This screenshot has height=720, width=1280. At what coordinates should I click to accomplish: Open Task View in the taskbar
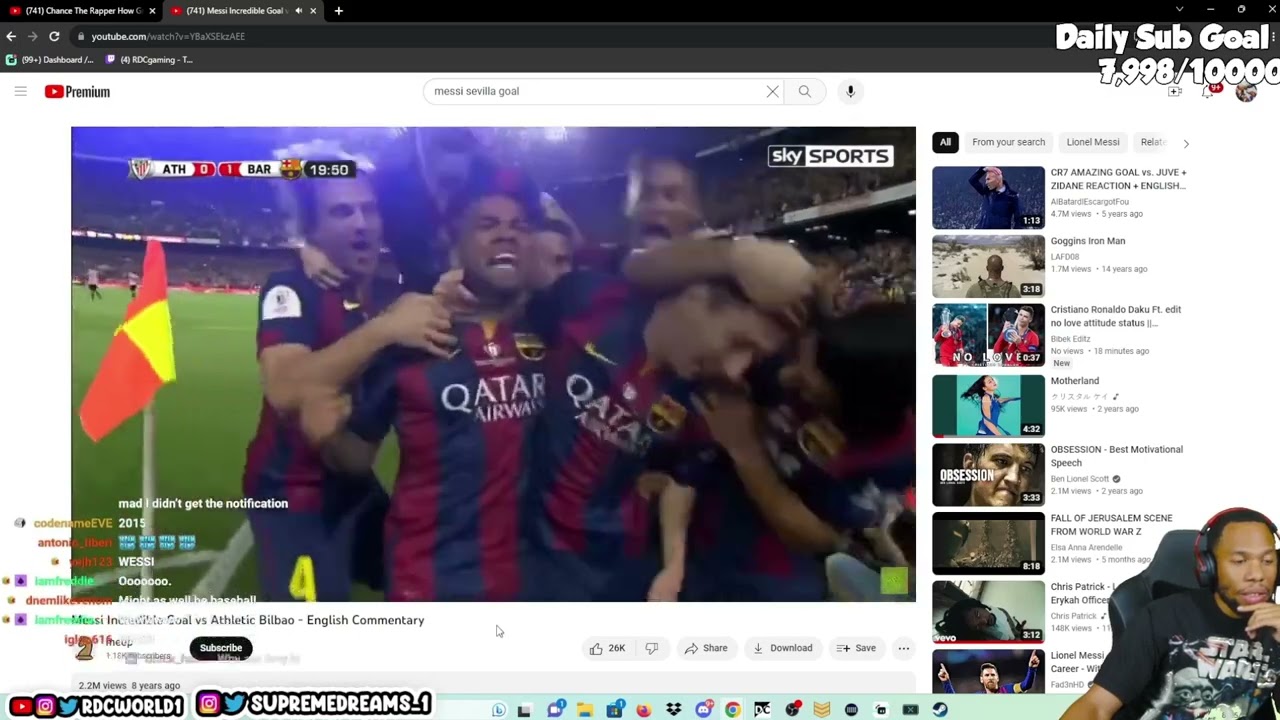[524, 710]
